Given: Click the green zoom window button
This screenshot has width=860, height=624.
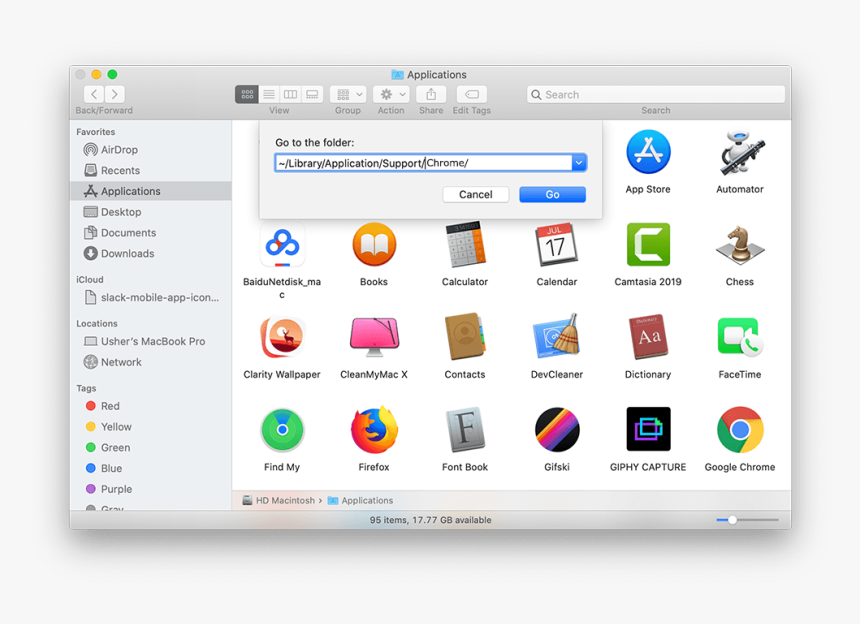Looking at the screenshot, I should (x=112, y=74).
